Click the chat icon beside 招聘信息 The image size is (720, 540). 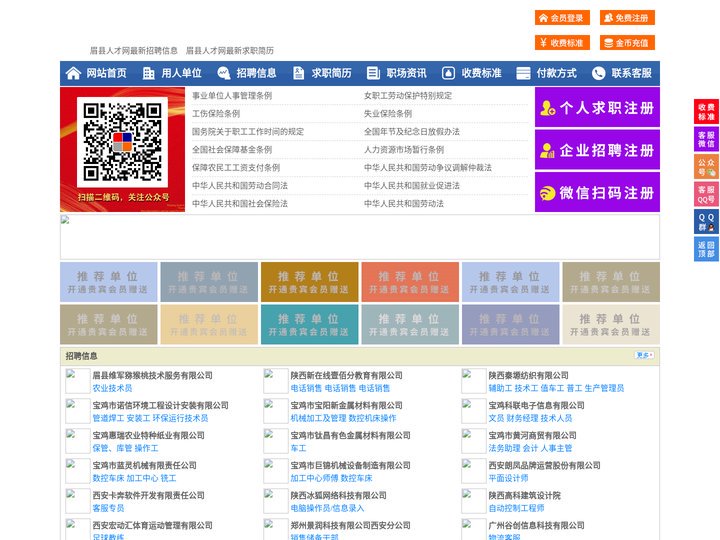tap(224, 73)
